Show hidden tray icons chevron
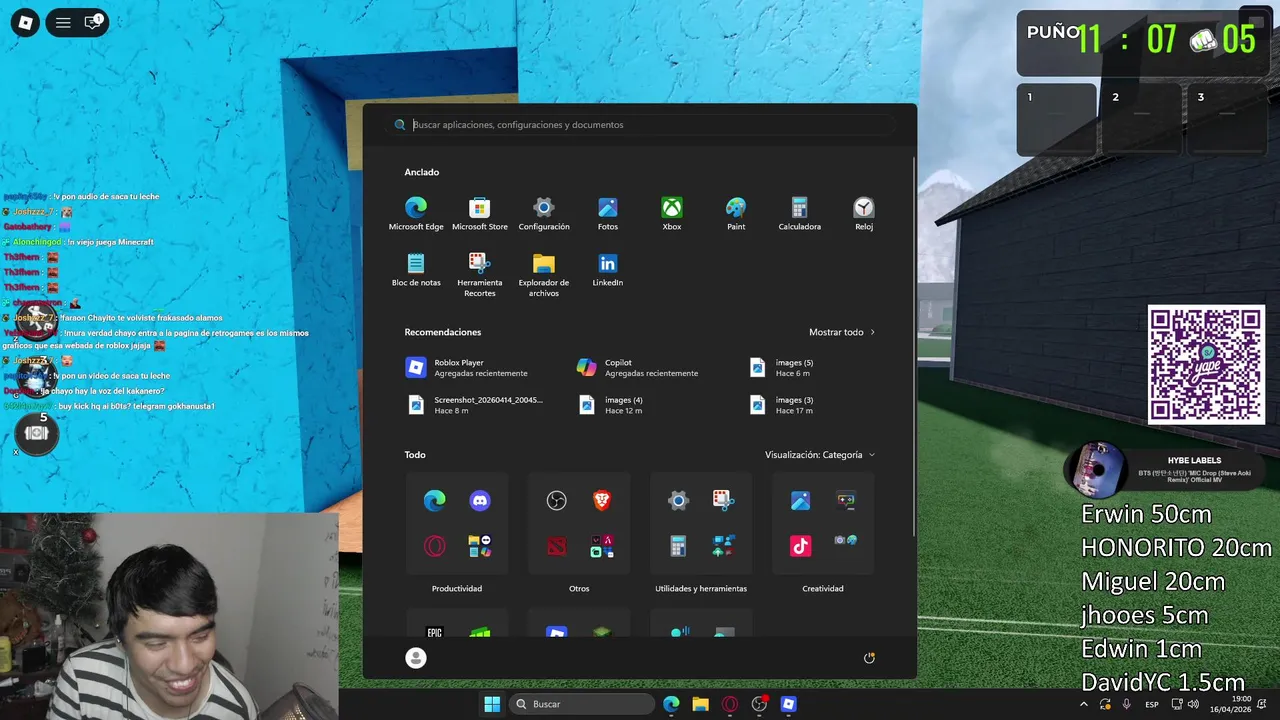This screenshot has height=720, width=1280. pos(1083,704)
